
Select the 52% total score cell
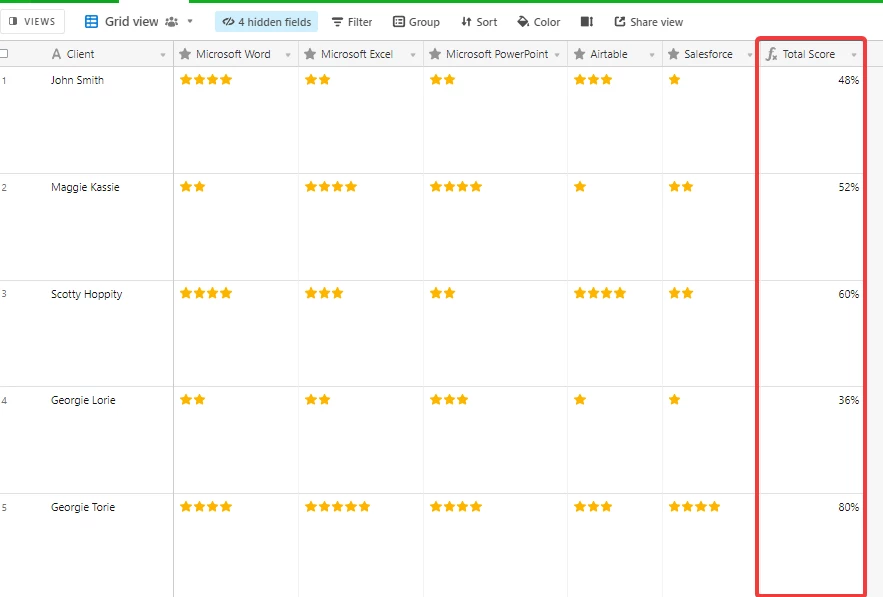[x=811, y=227]
